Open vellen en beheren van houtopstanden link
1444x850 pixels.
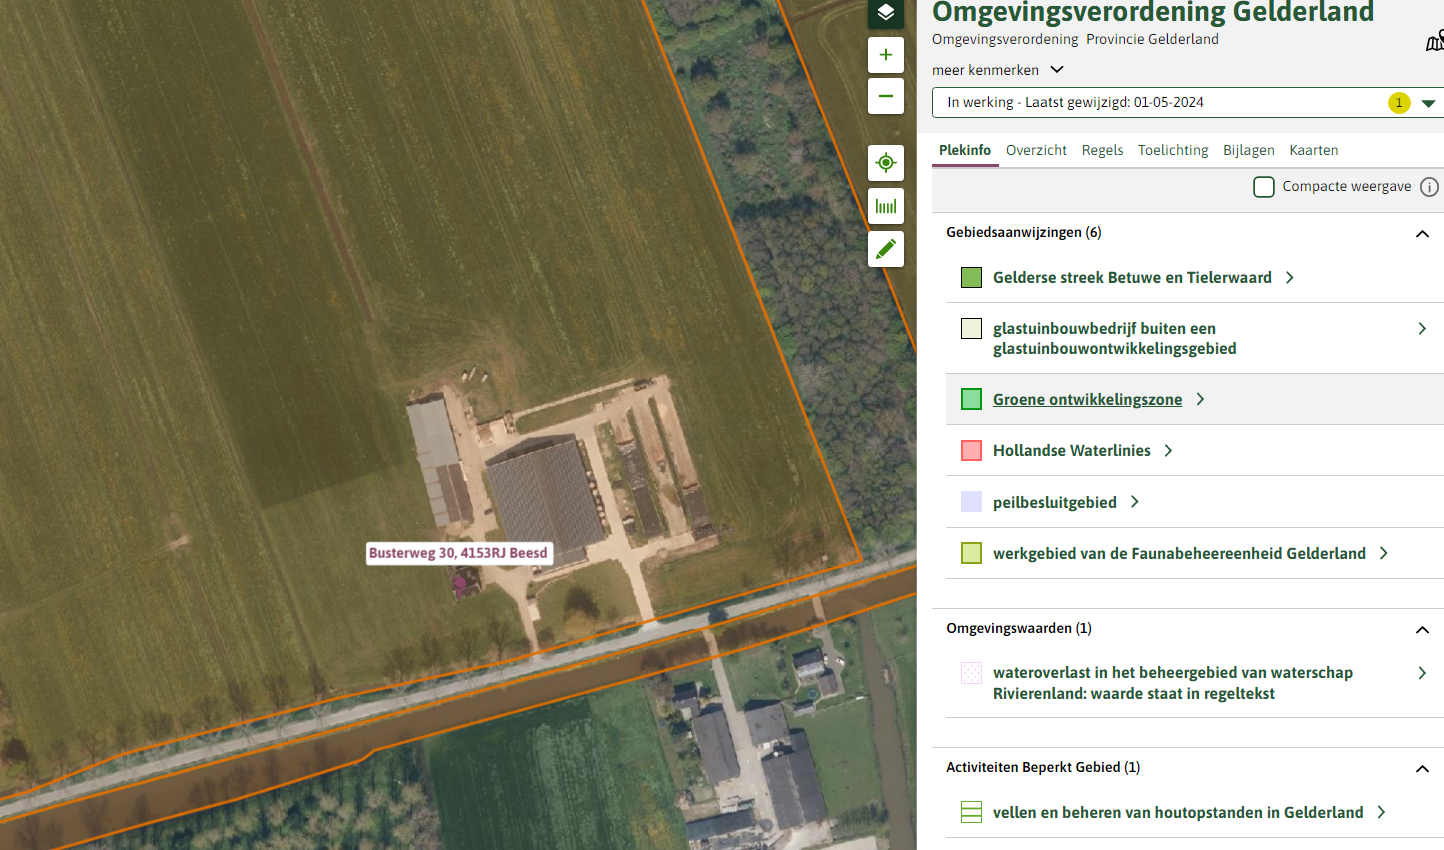[x=1178, y=813]
